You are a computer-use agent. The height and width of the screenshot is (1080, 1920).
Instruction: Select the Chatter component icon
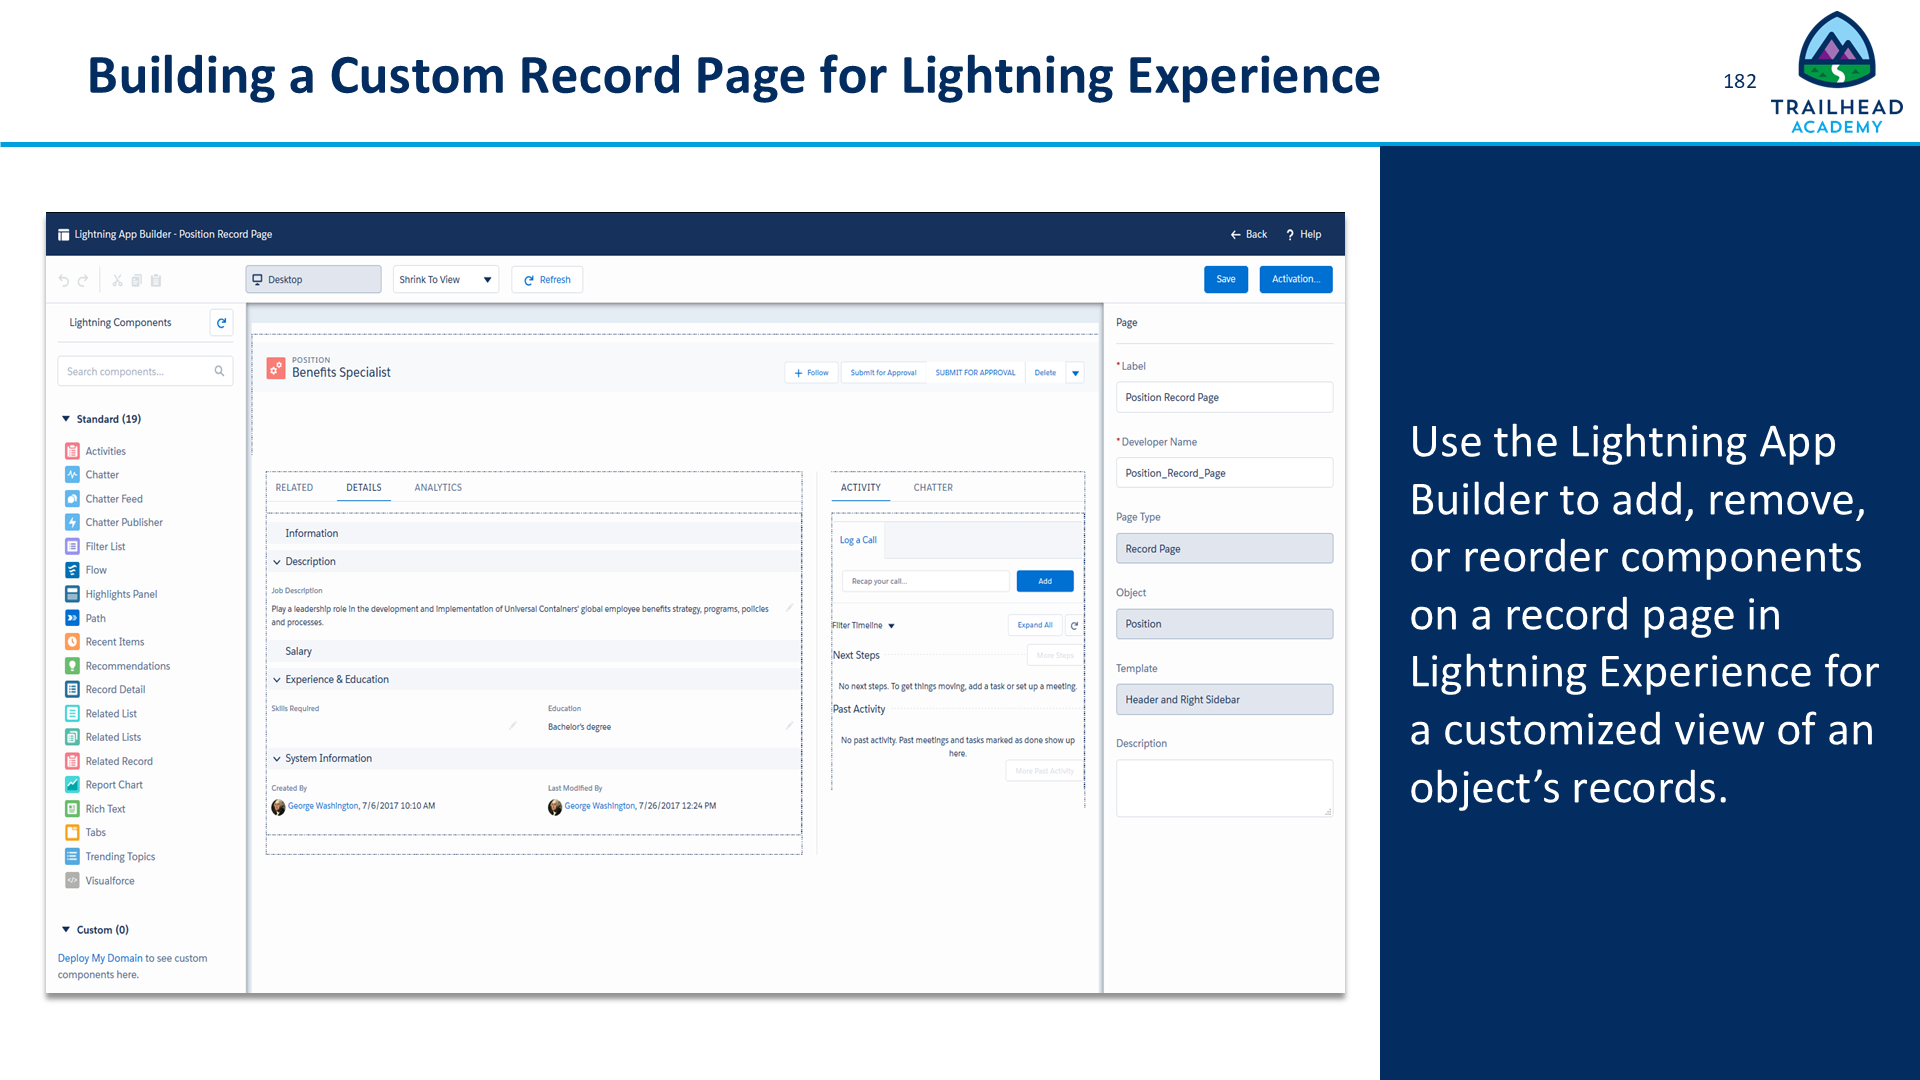pyautogui.click(x=72, y=475)
